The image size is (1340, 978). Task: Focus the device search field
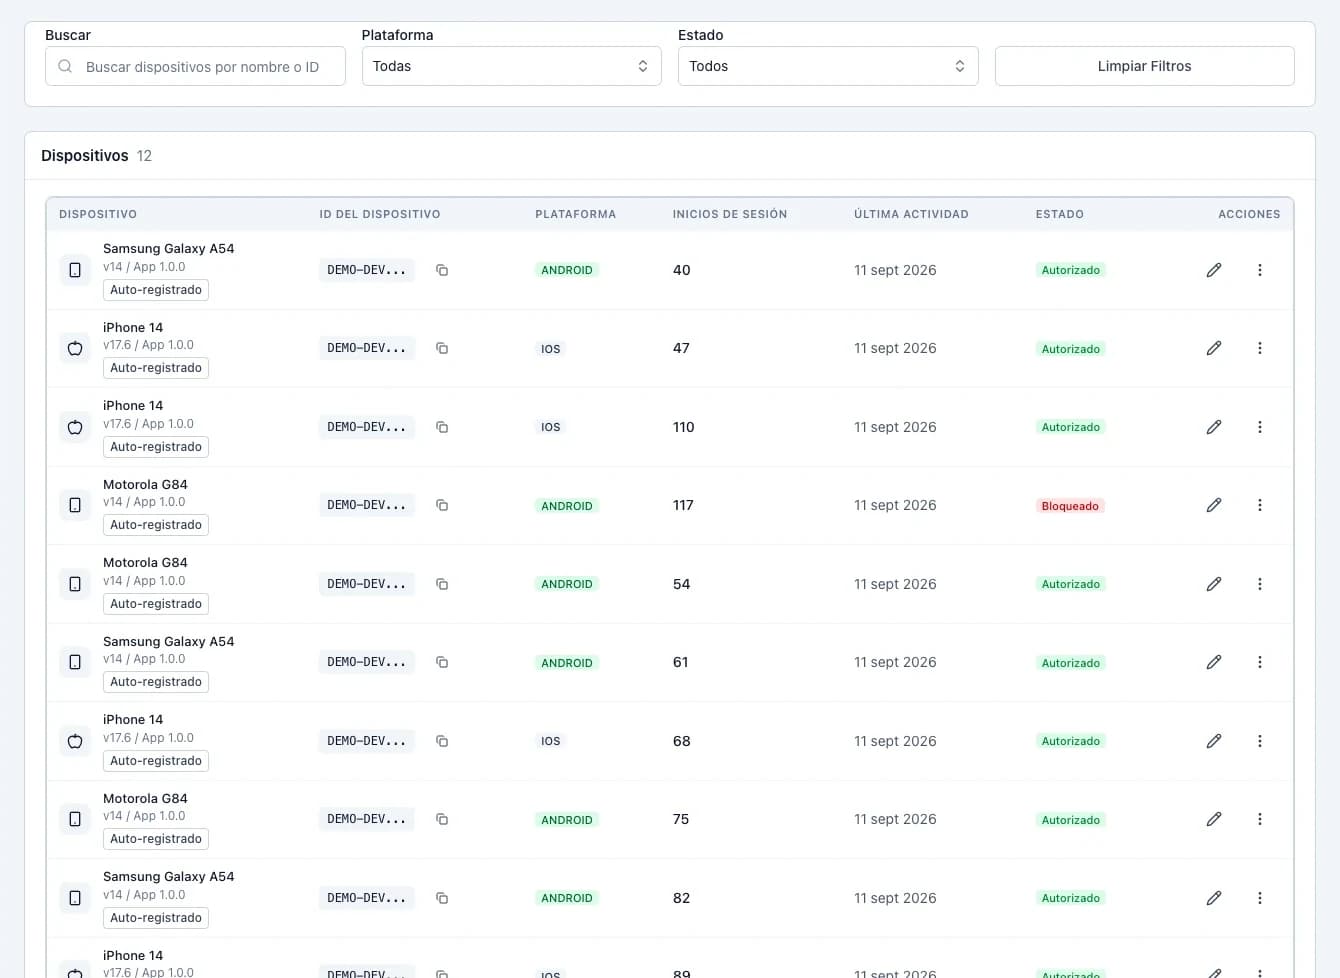tap(195, 66)
